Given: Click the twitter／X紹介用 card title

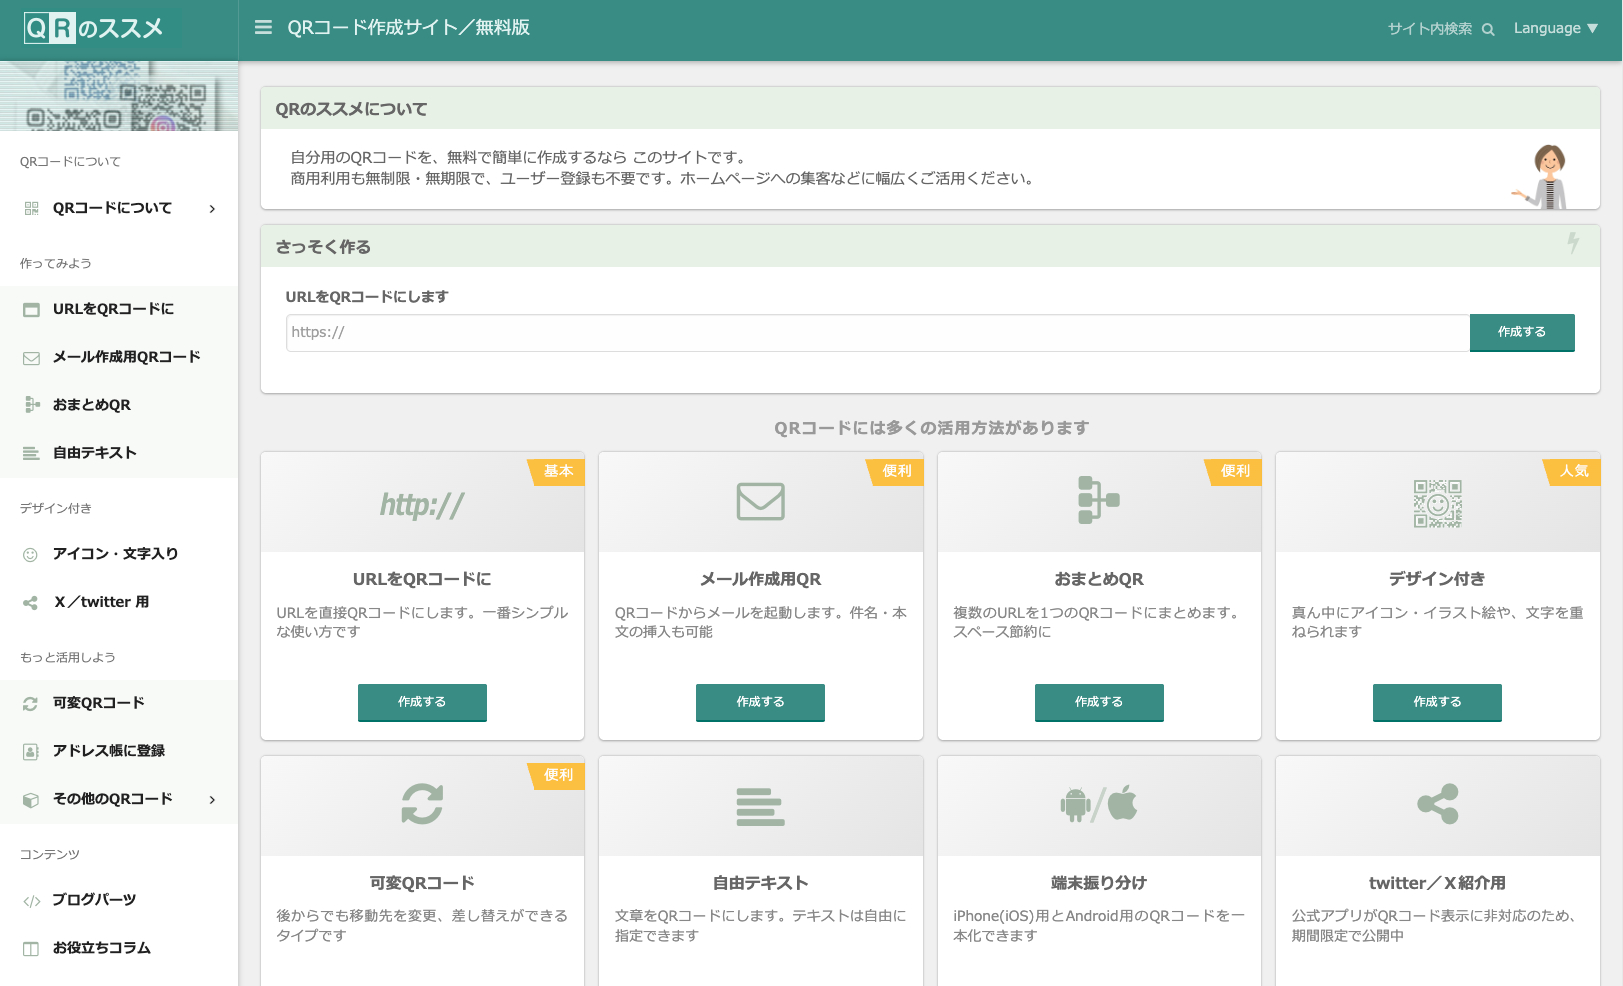Looking at the screenshot, I should tap(1437, 883).
